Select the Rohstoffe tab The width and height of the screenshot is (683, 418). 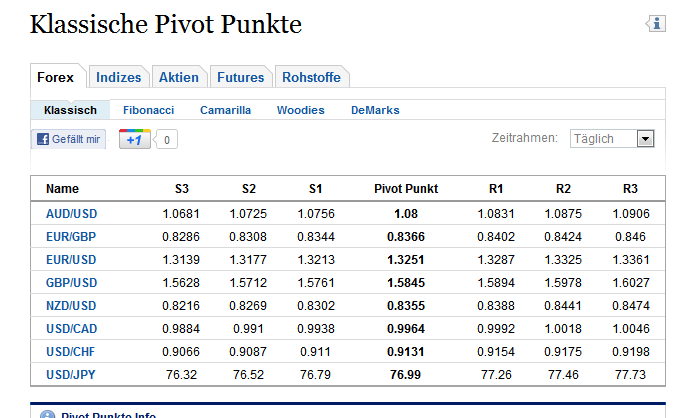[x=311, y=77]
